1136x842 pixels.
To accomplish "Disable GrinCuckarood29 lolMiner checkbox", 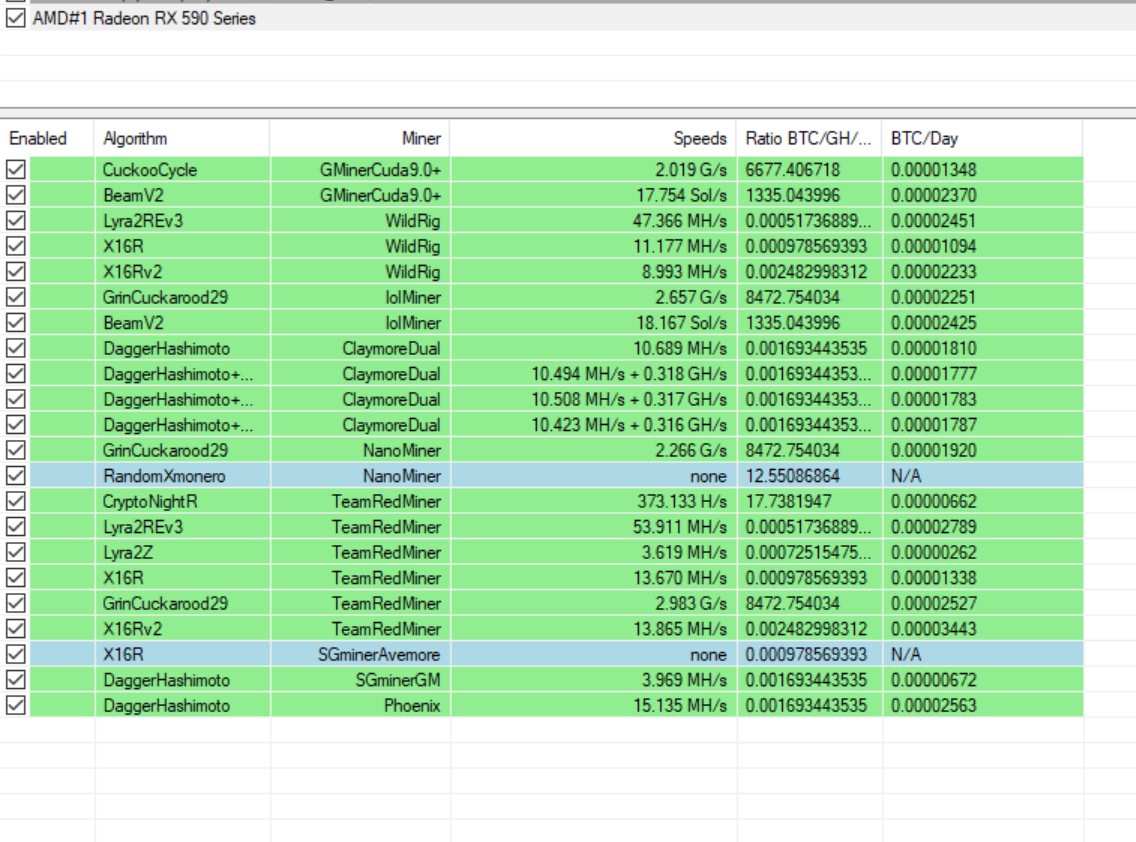I will [x=15, y=297].
